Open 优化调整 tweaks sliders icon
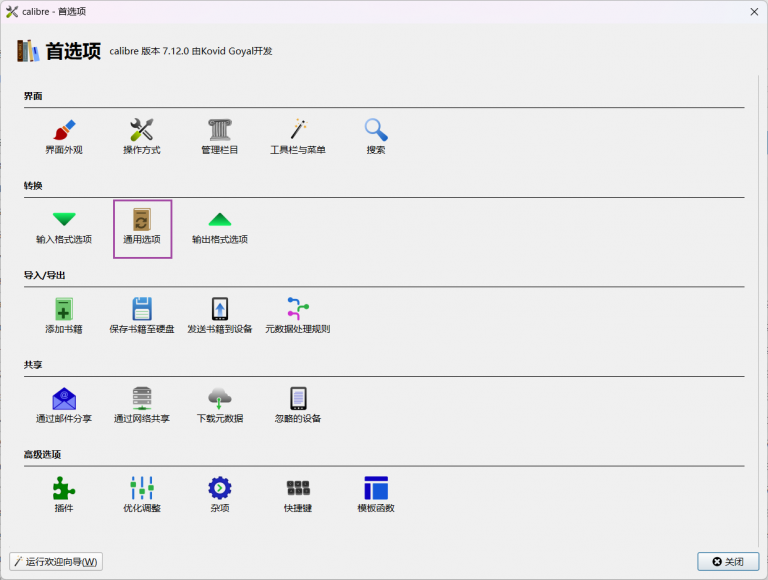The height and width of the screenshot is (580, 768). [x=142, y=488]
